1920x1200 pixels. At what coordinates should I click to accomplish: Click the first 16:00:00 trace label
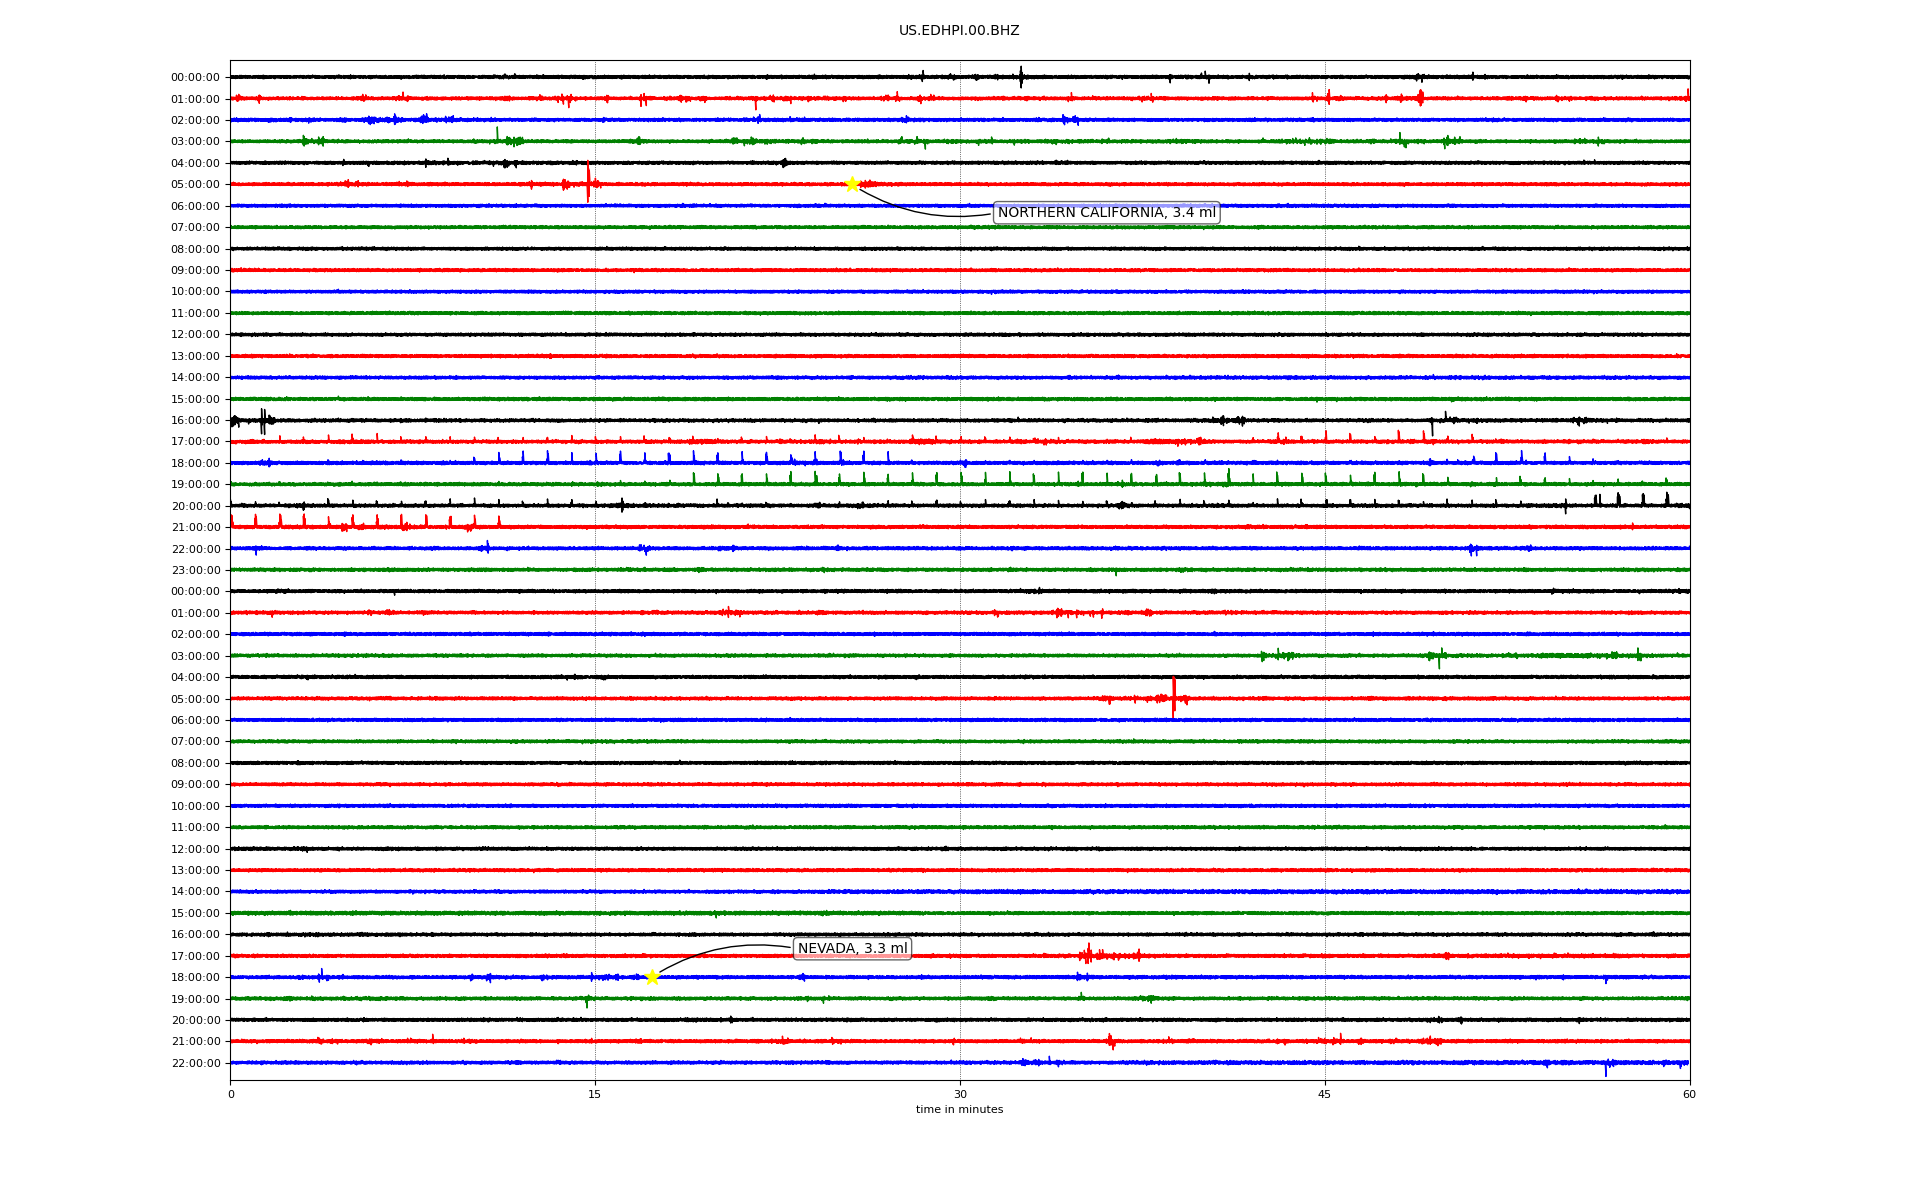click(195, 421)
